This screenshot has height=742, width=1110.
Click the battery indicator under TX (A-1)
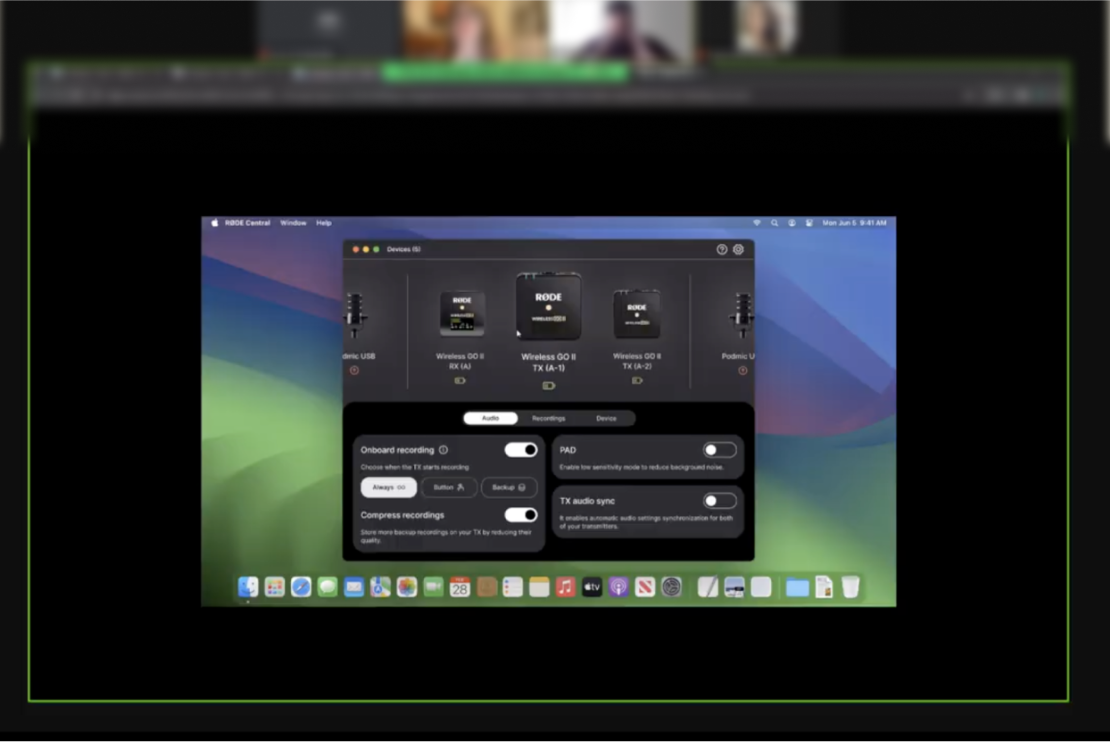pos(548,385)
